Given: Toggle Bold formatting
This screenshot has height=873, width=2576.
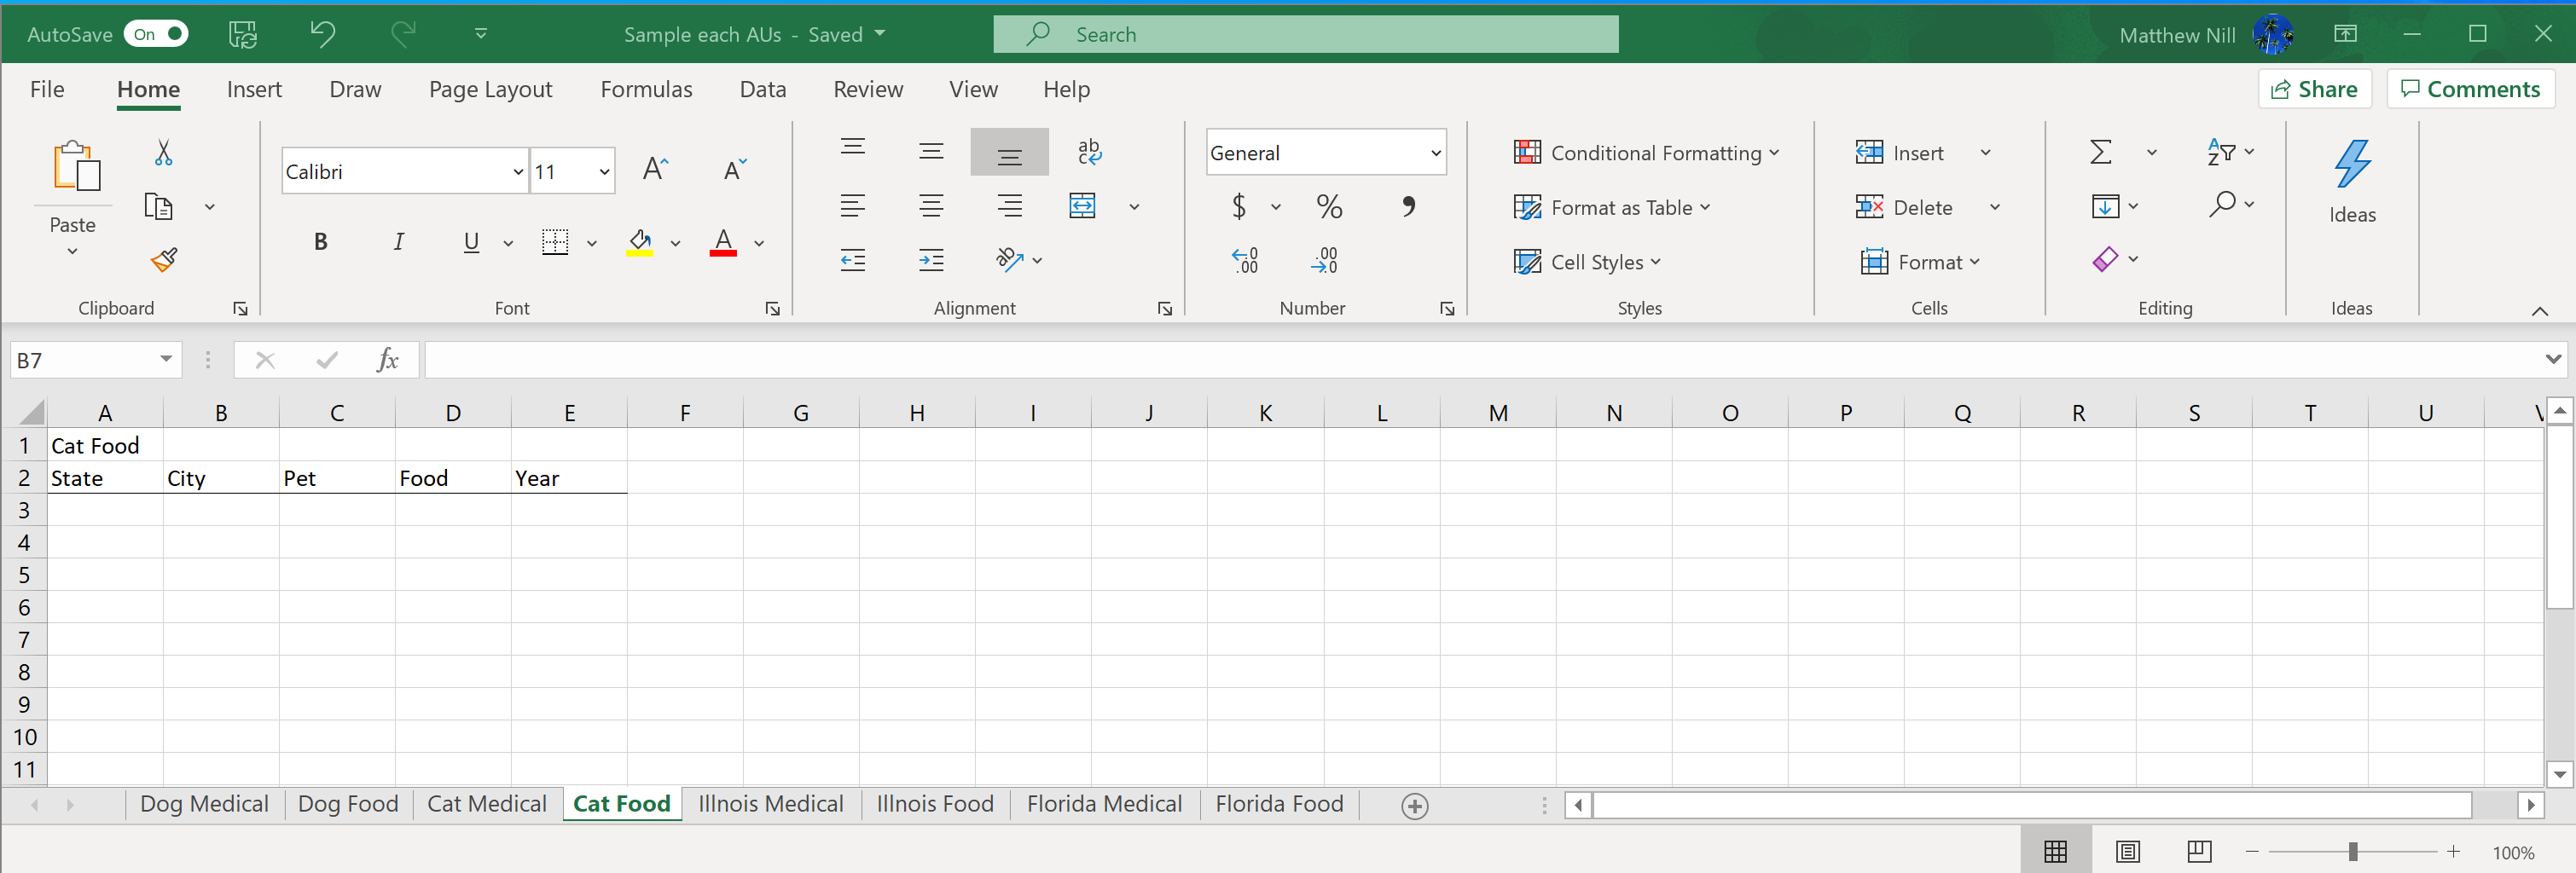Looking at the screenshot, I should (320, 242).
